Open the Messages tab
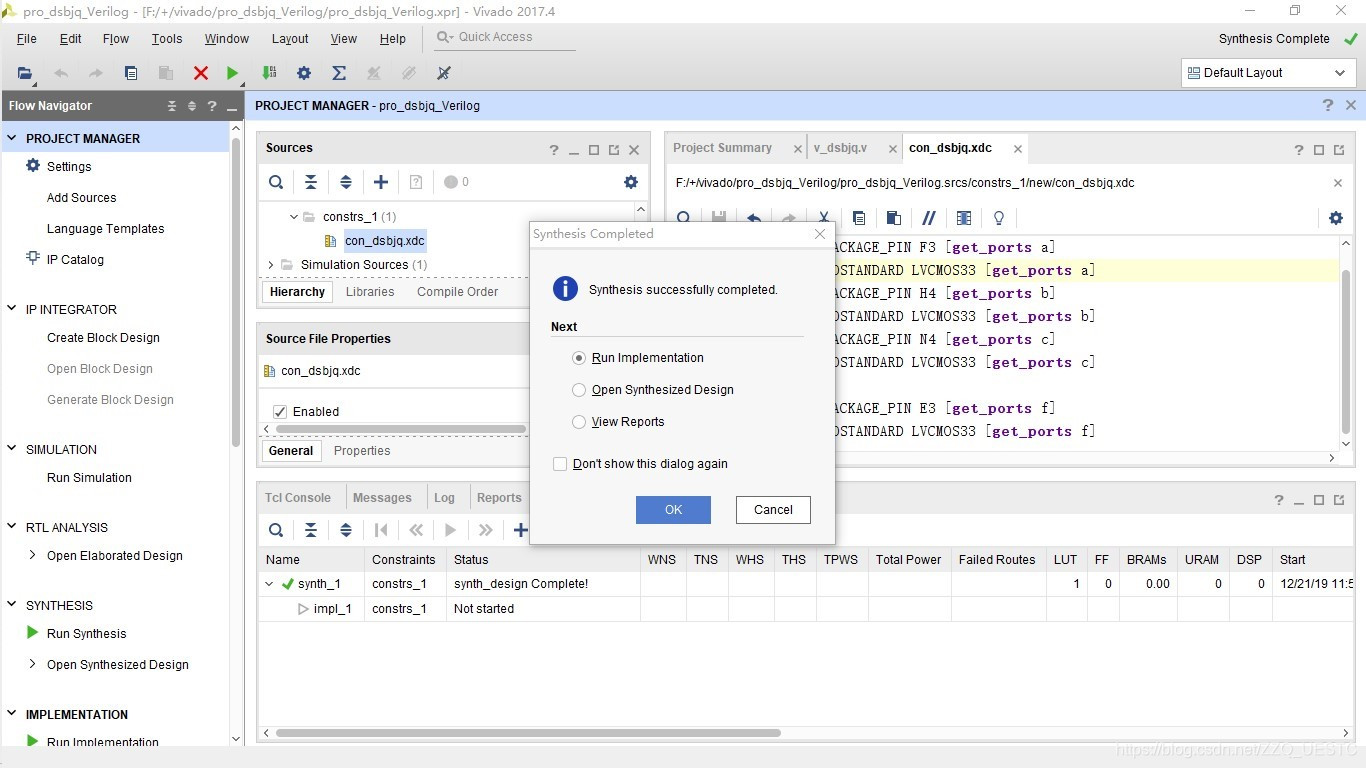The height and width of the screenshot is (768, 1366). click(x=382, y=497)
